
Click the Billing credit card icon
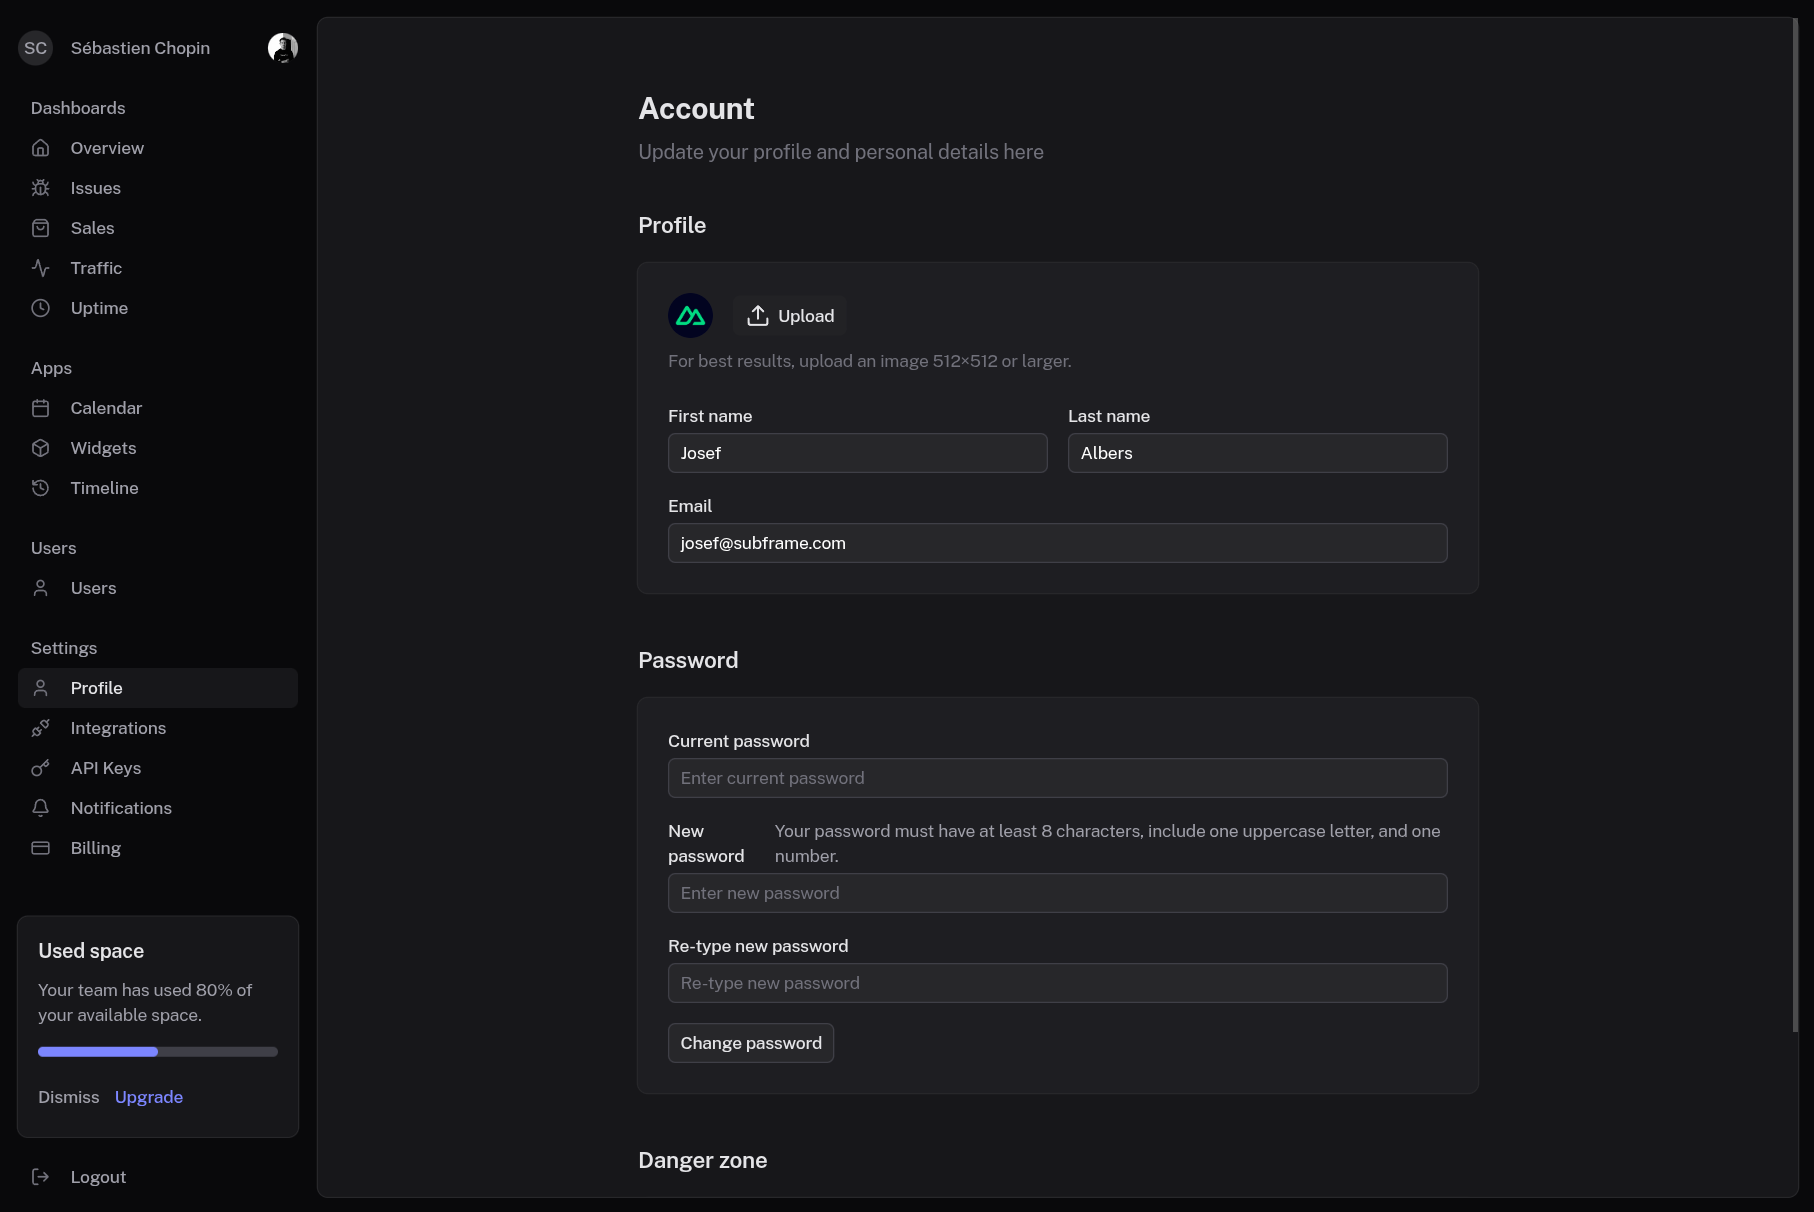(x=40, y=848)
